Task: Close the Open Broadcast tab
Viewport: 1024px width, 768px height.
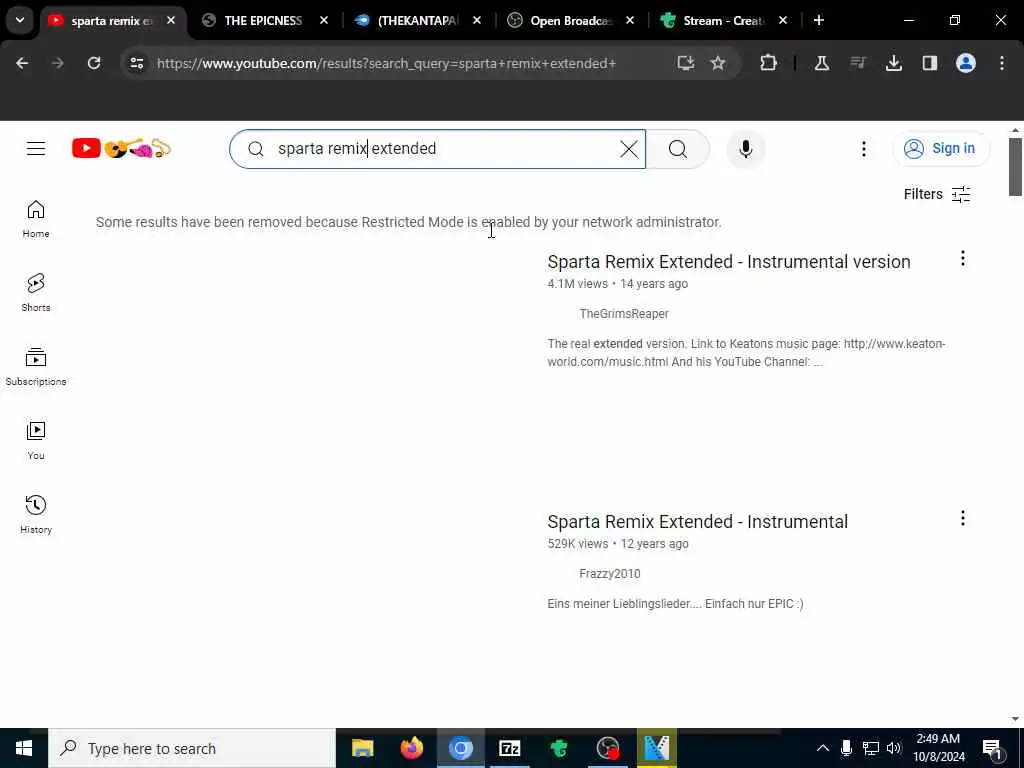Action: [630, 21]
